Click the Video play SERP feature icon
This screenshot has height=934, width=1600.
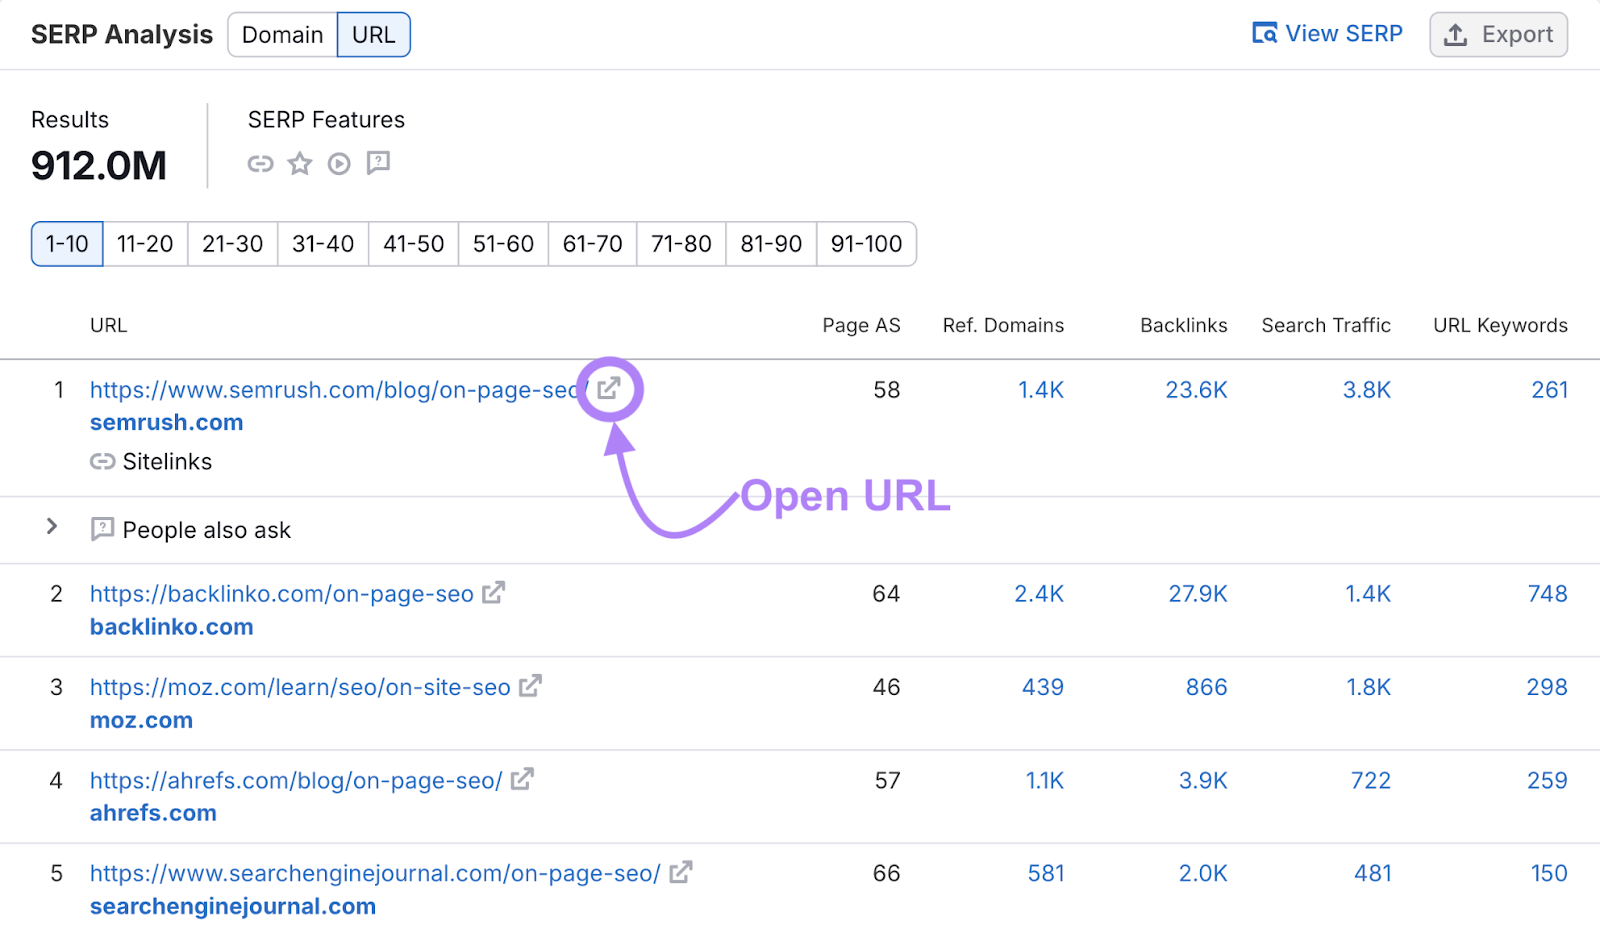[x=338, y=163]
